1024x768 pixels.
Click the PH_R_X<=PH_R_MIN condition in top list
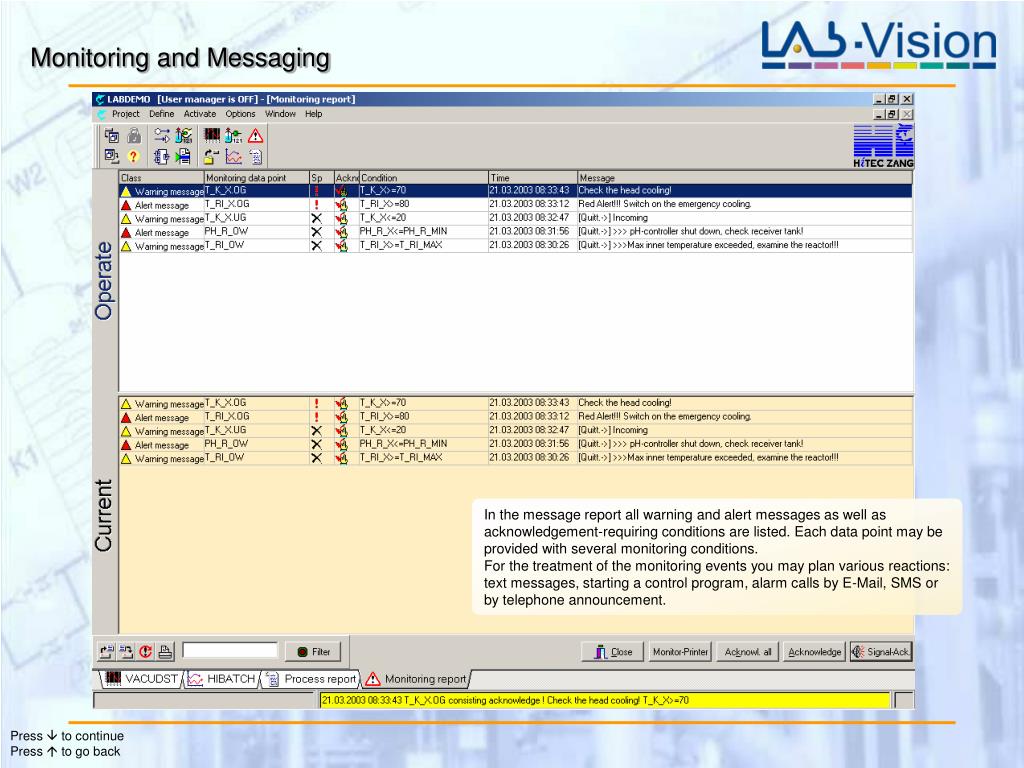403,232
